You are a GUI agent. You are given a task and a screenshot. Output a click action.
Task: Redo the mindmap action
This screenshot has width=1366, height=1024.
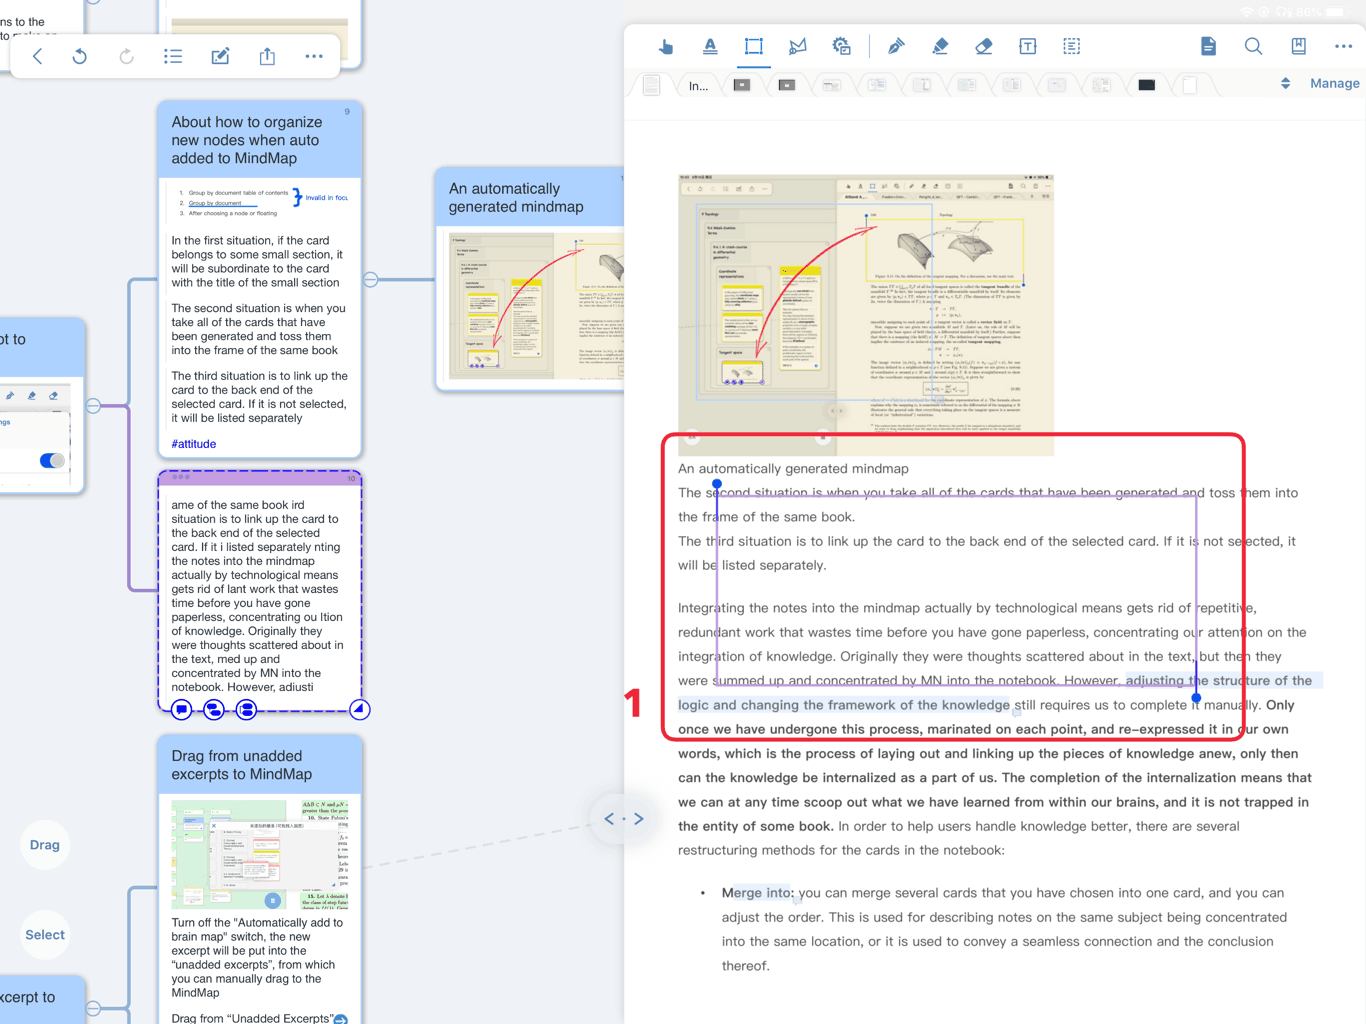[x=126, y=57]
